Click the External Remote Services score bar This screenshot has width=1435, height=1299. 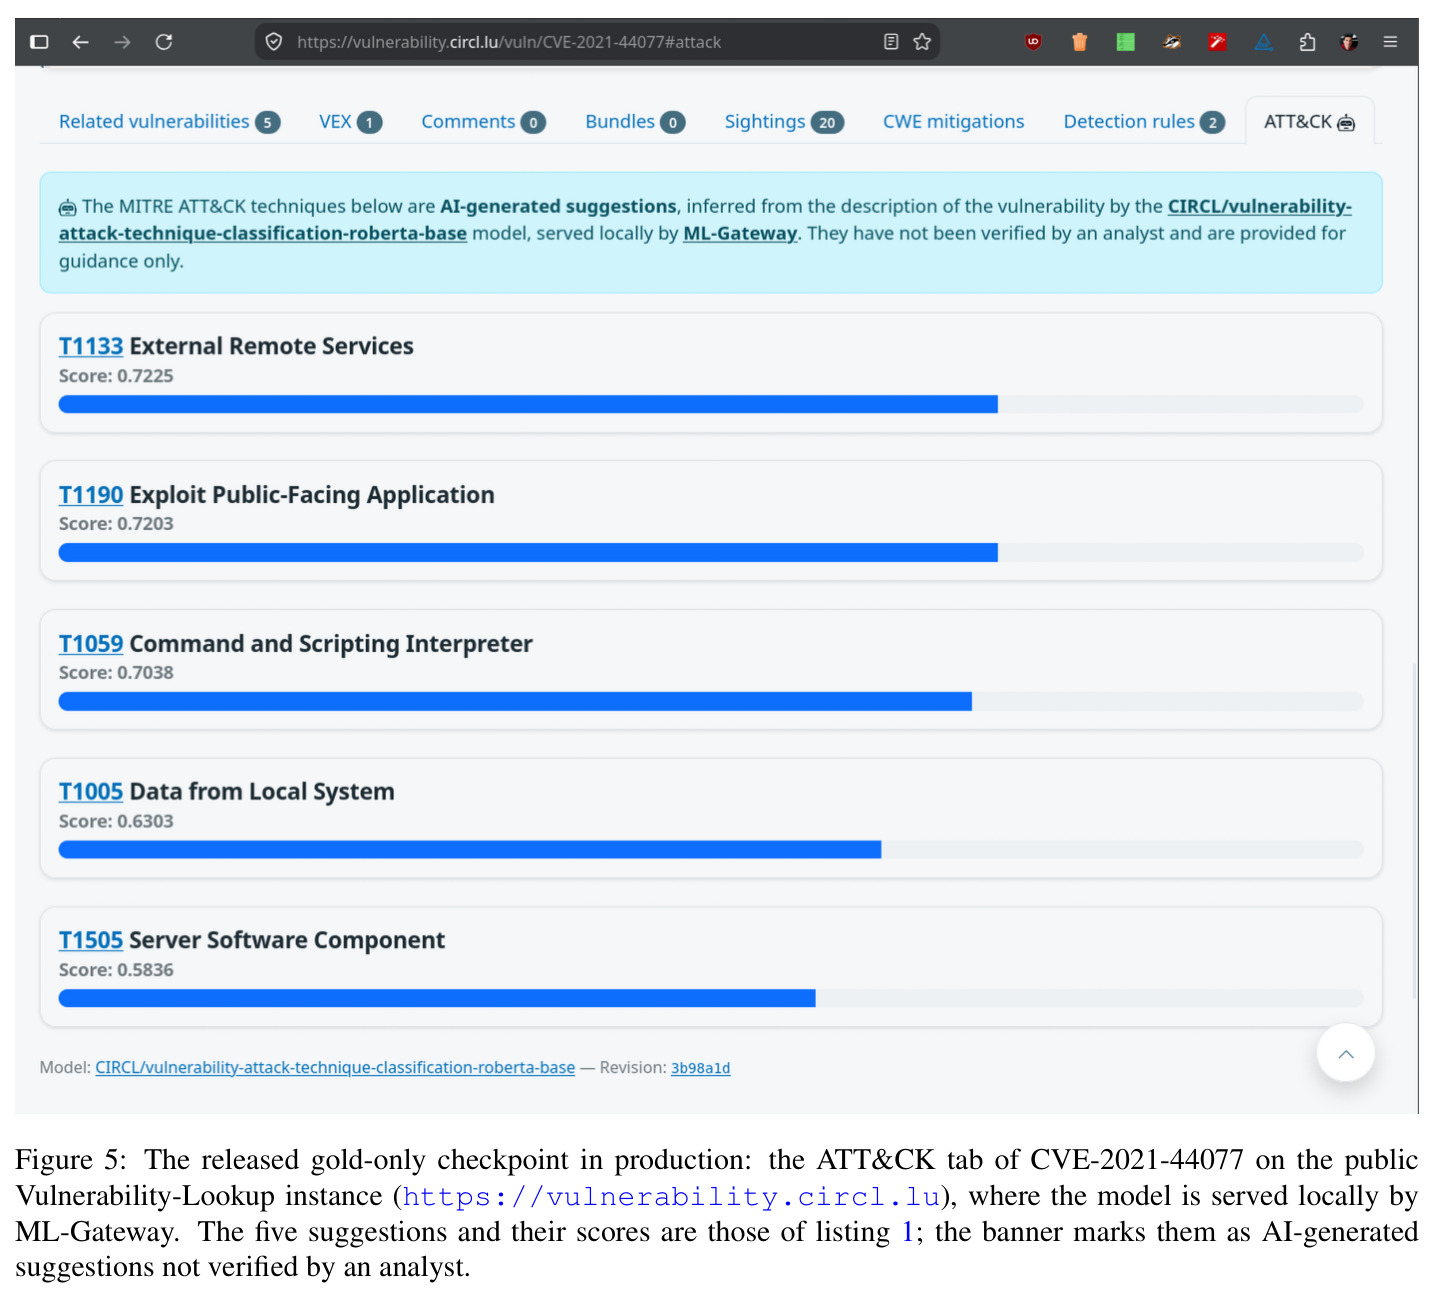(711, 404)
